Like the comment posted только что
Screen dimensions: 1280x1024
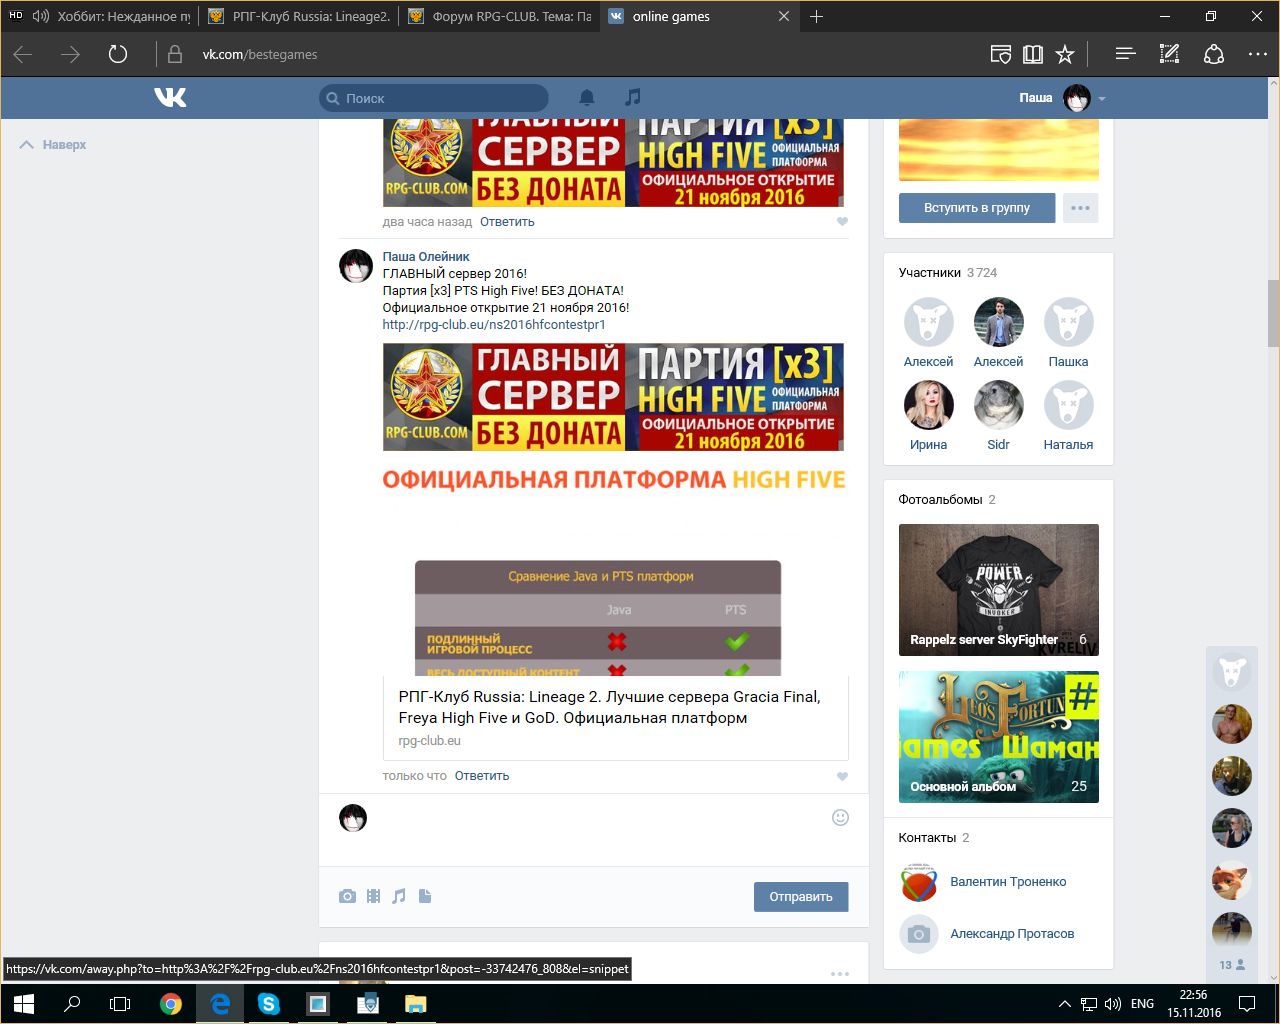pyautogui.click(x=842, y=776)
